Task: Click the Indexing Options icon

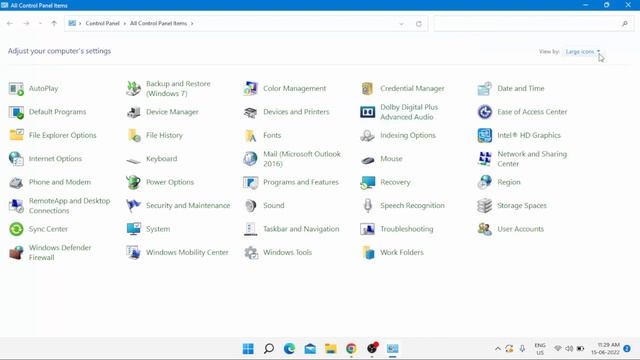Action: click(x=367, y=135)
